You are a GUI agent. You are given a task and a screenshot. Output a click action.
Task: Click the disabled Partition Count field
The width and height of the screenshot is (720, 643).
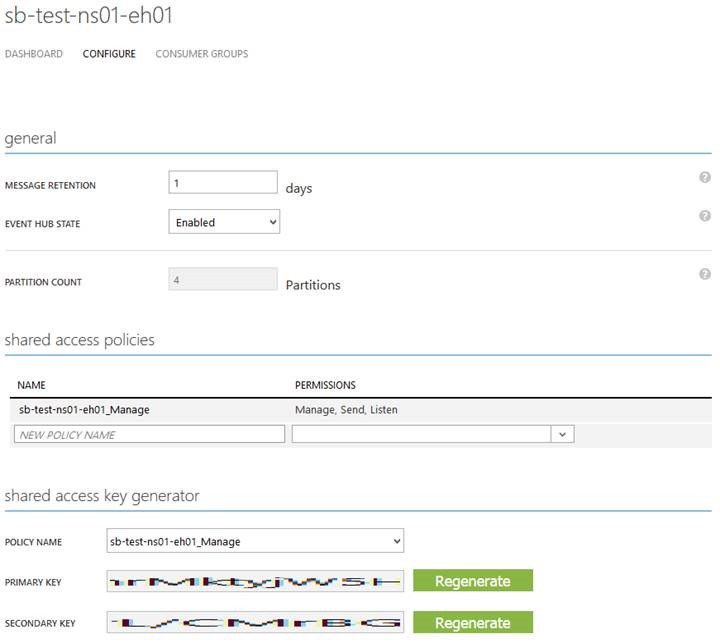[x=222, y=280]
